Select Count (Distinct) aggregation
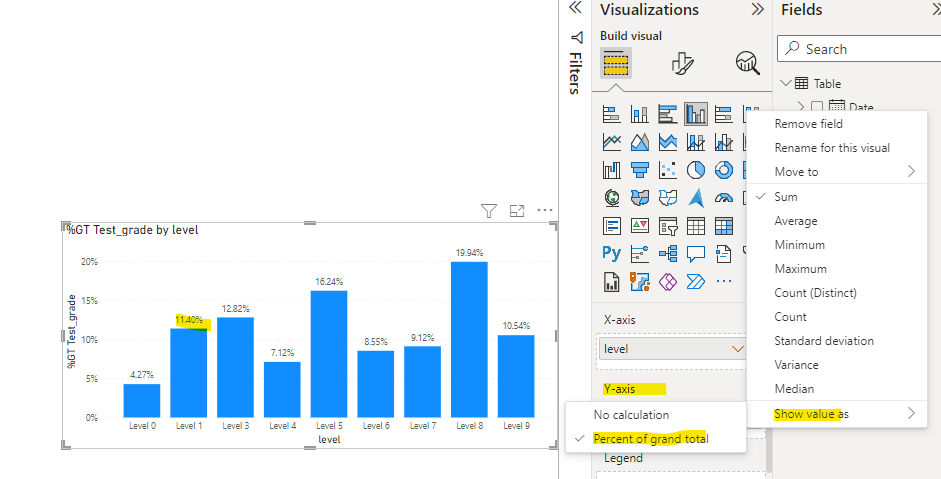The image size is (941, 479). [836, 293]
